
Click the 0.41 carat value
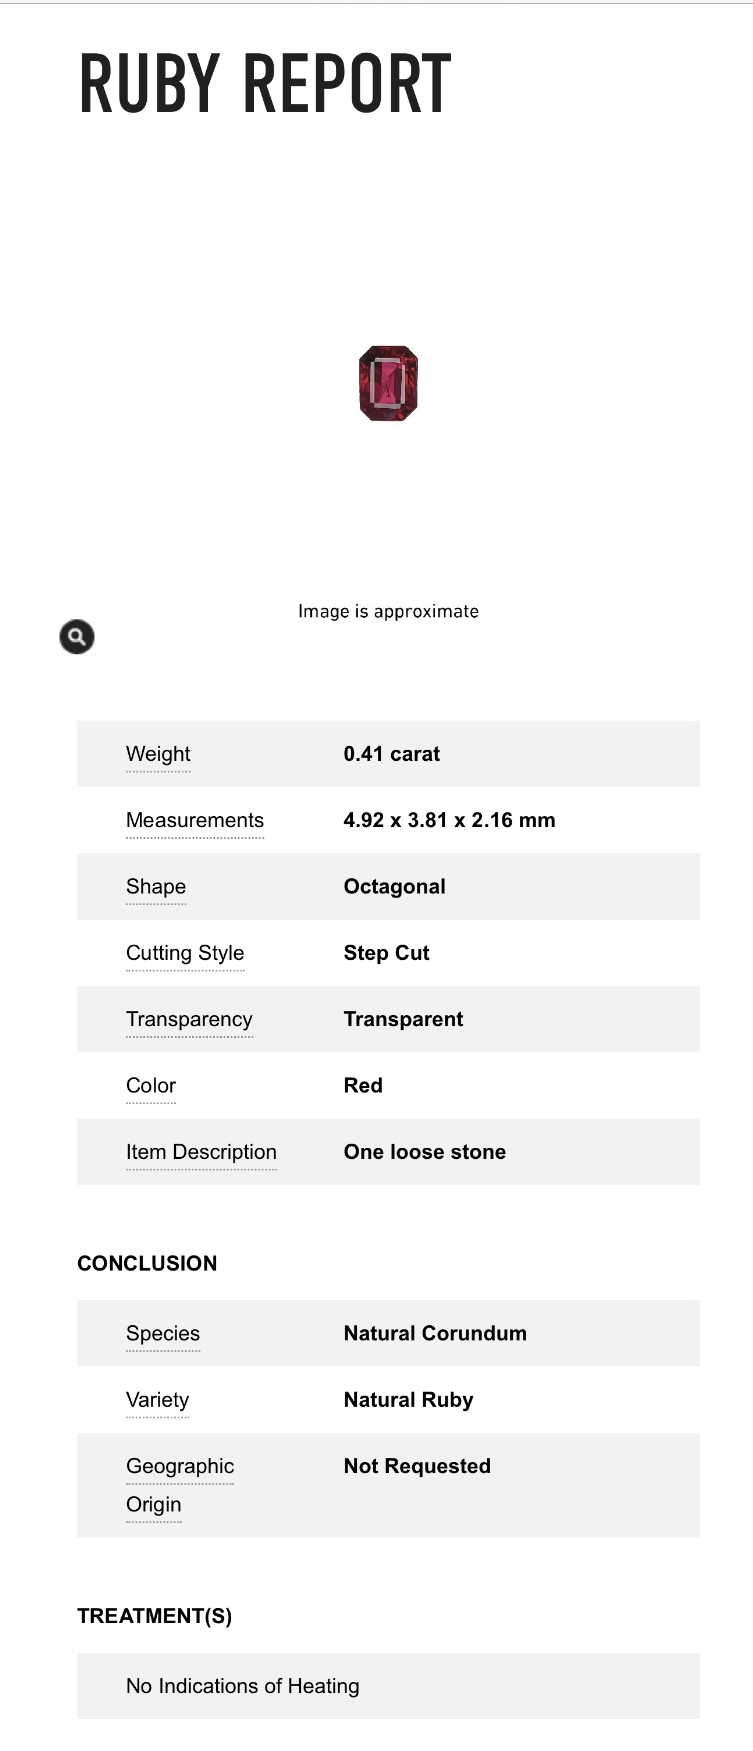click(392, 754)
